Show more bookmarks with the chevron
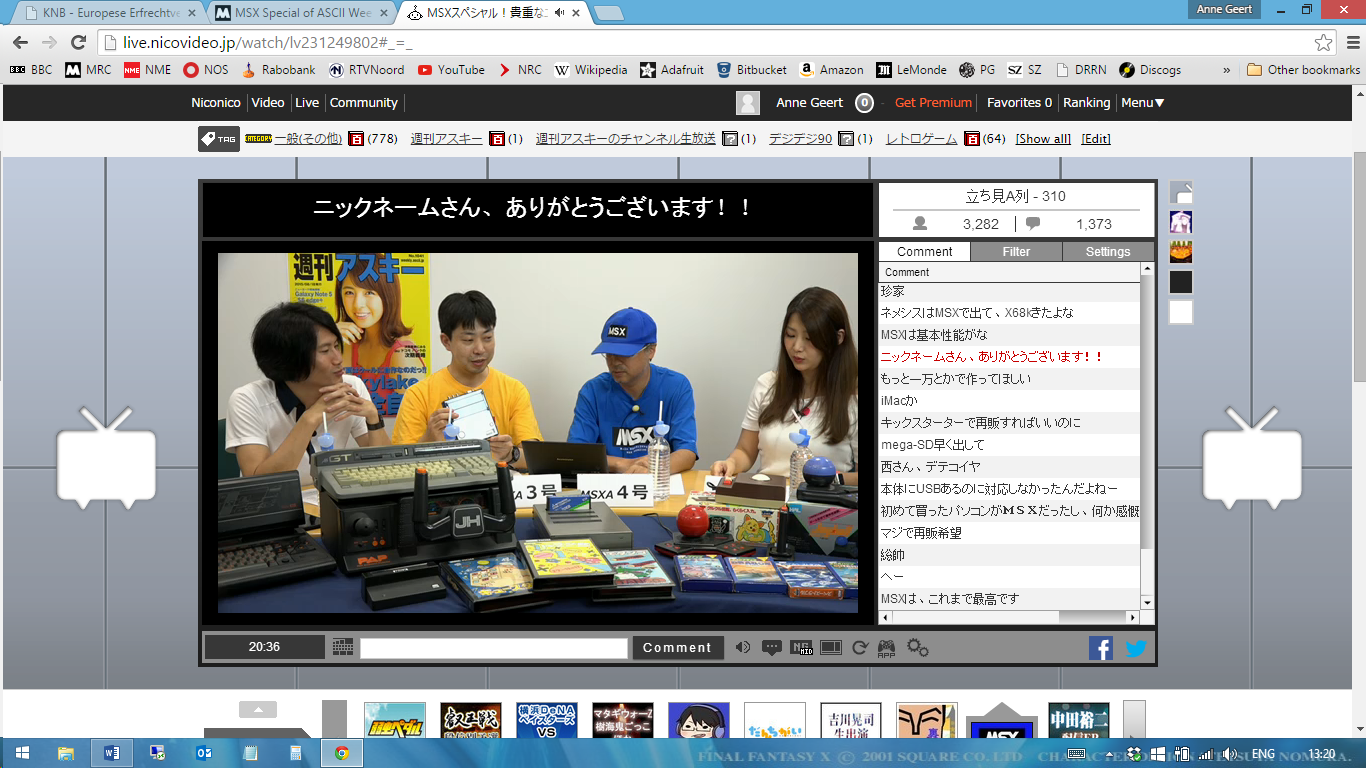Viewport: 1366px width, 768px height. click(1227, 70)
